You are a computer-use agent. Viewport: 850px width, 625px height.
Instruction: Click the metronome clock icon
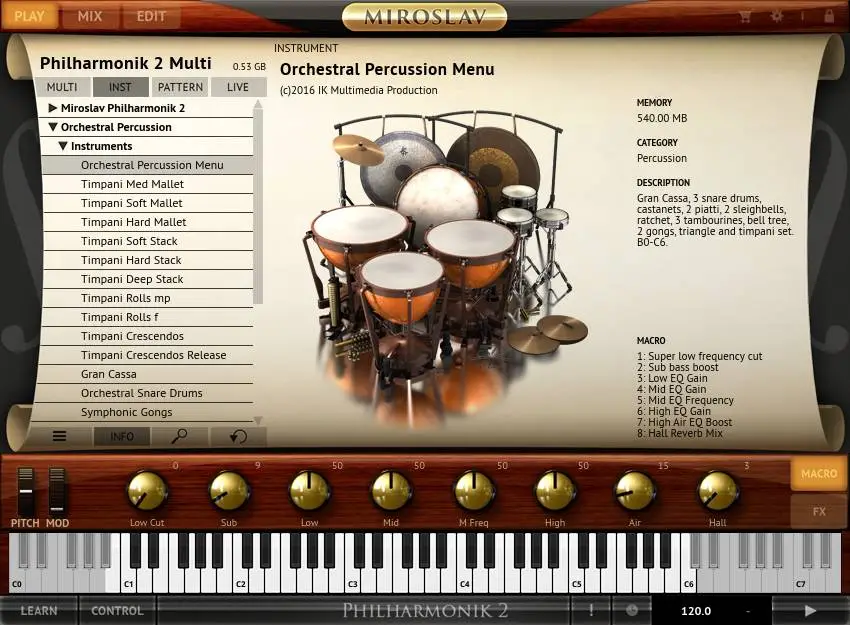[632, 610]
